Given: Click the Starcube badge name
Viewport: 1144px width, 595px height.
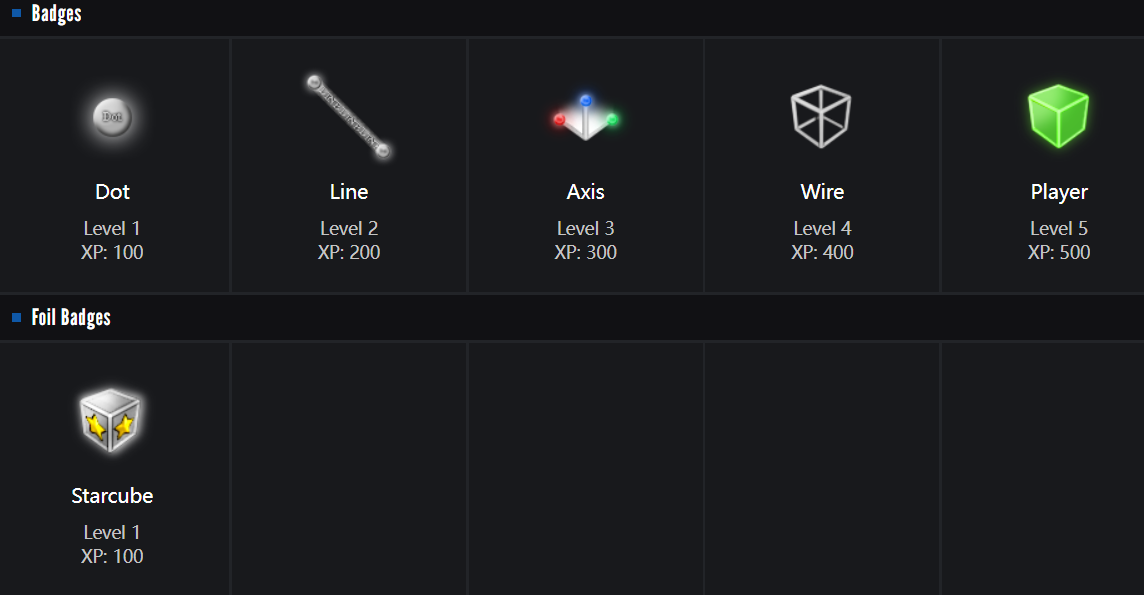Looking at the screenshot, I should click(112, 496).
